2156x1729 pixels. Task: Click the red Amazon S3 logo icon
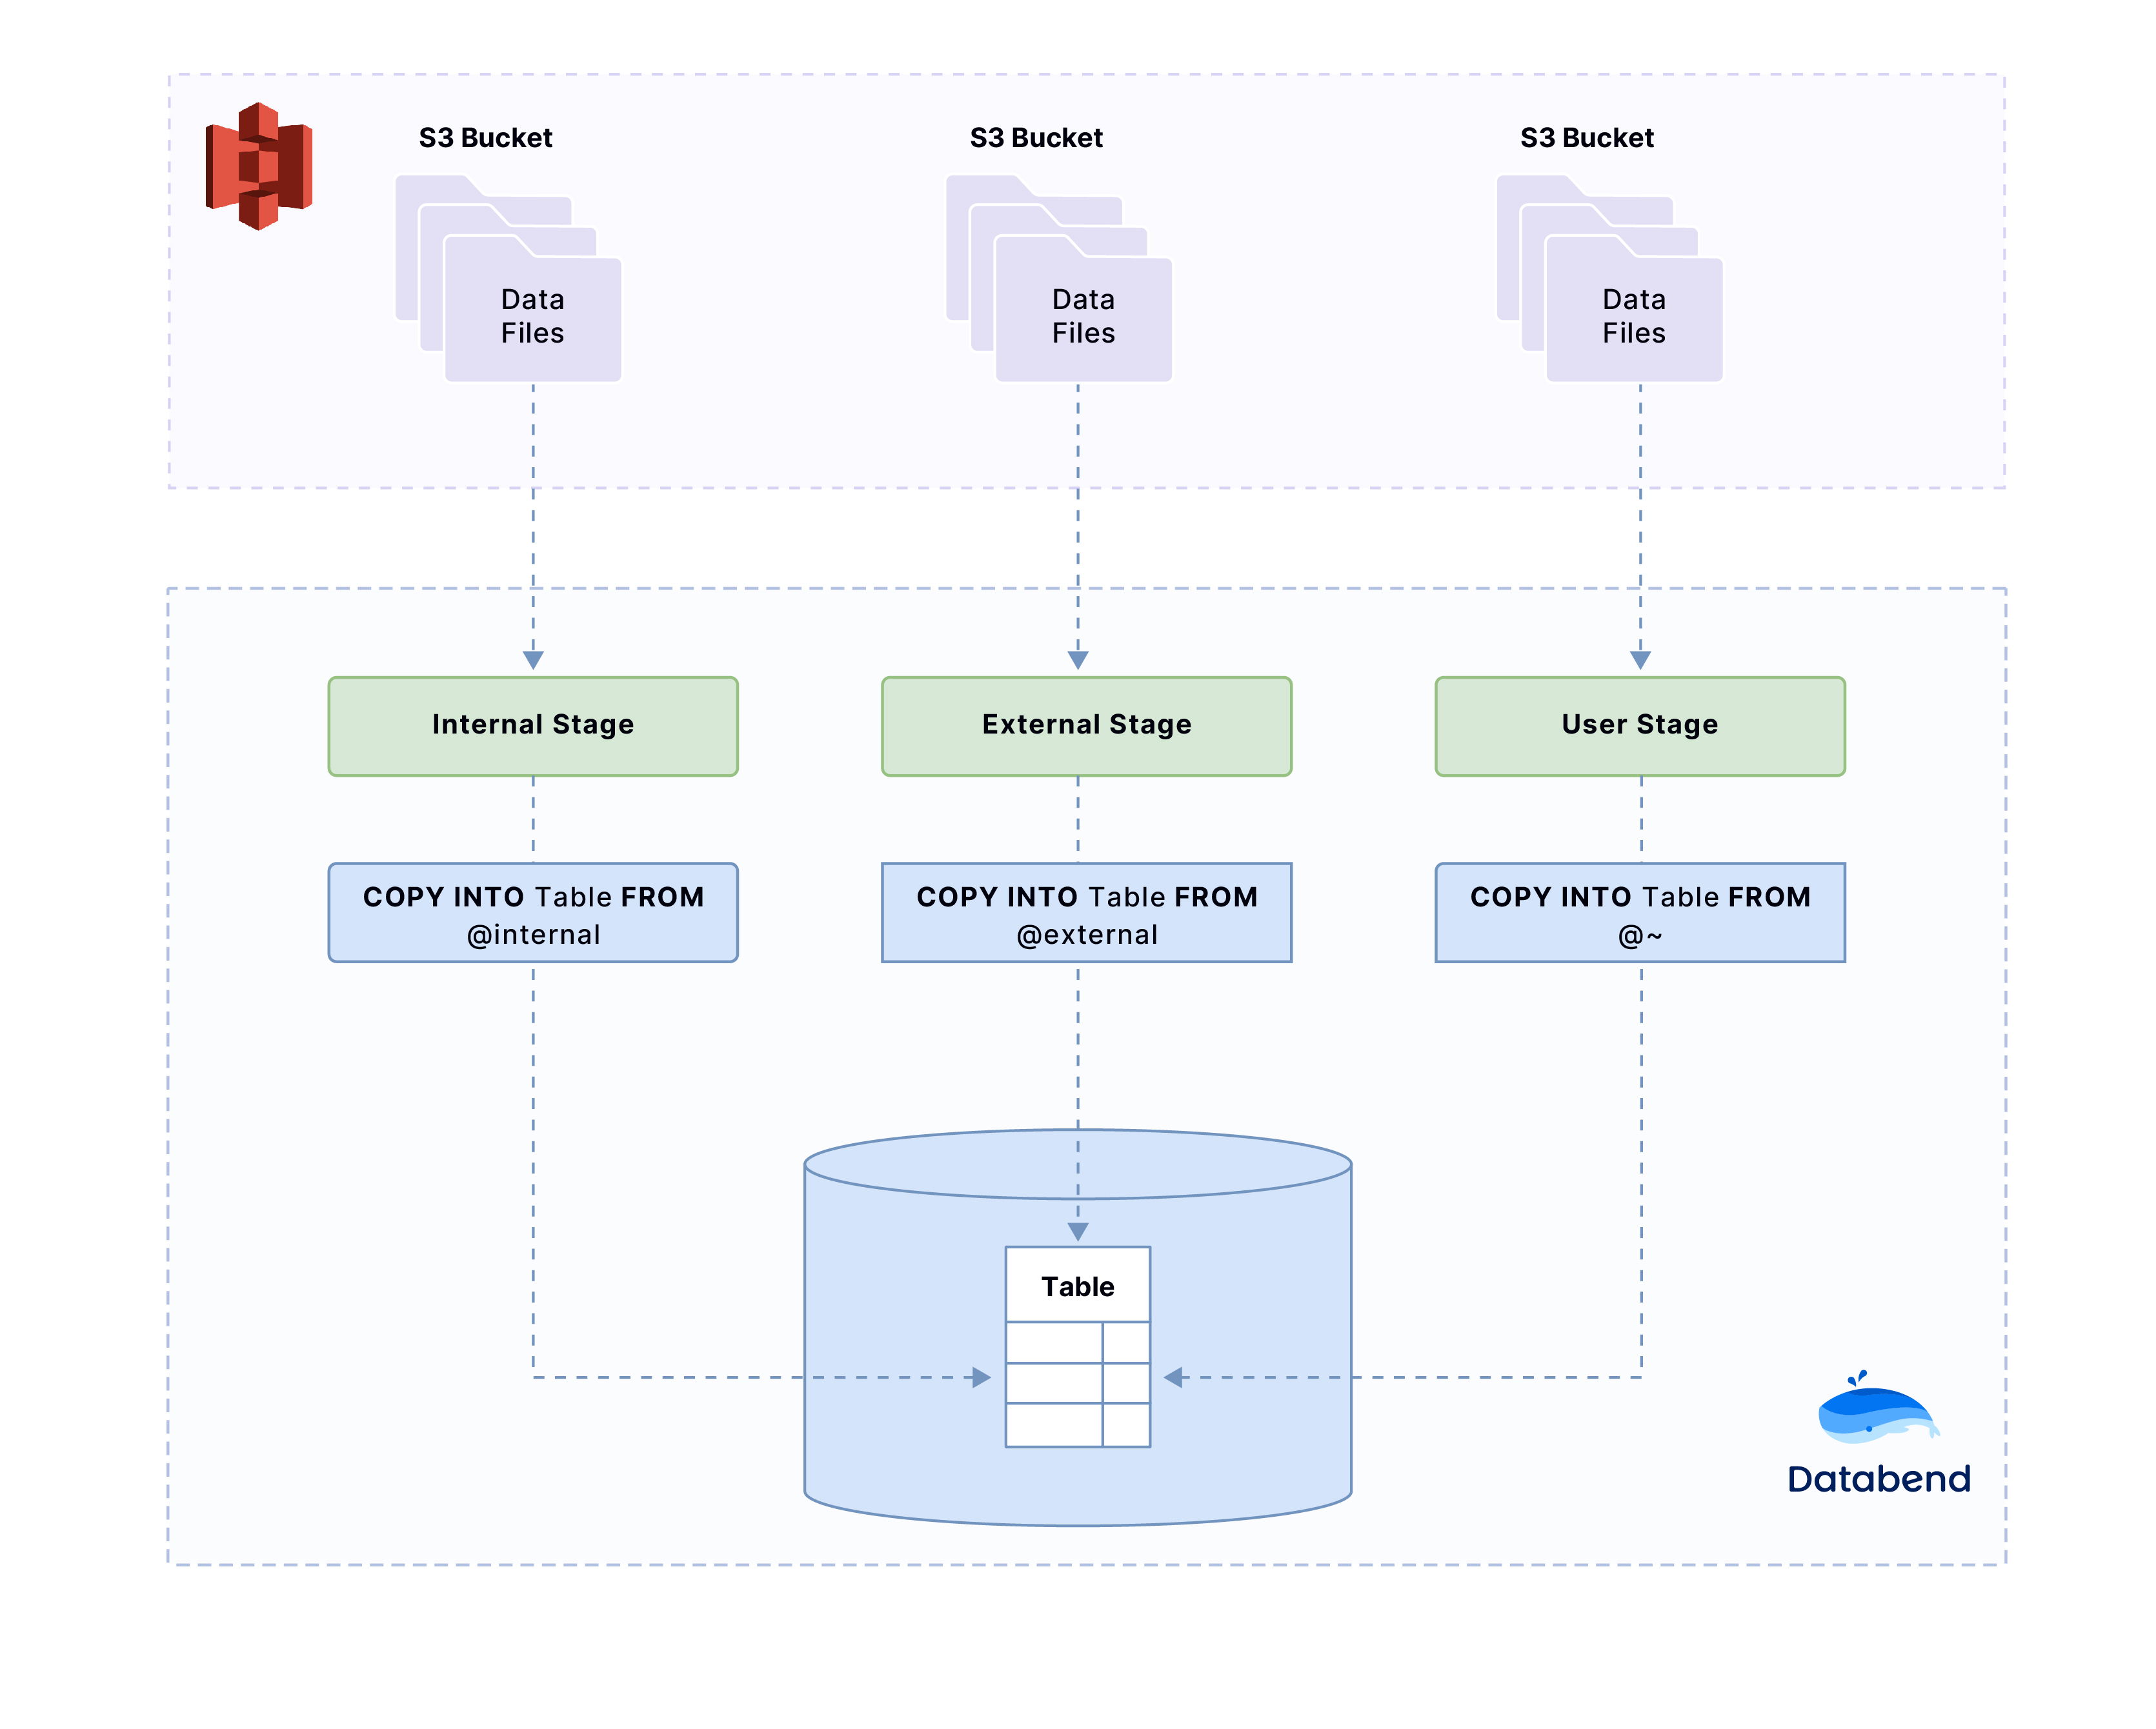pos(259,166)
